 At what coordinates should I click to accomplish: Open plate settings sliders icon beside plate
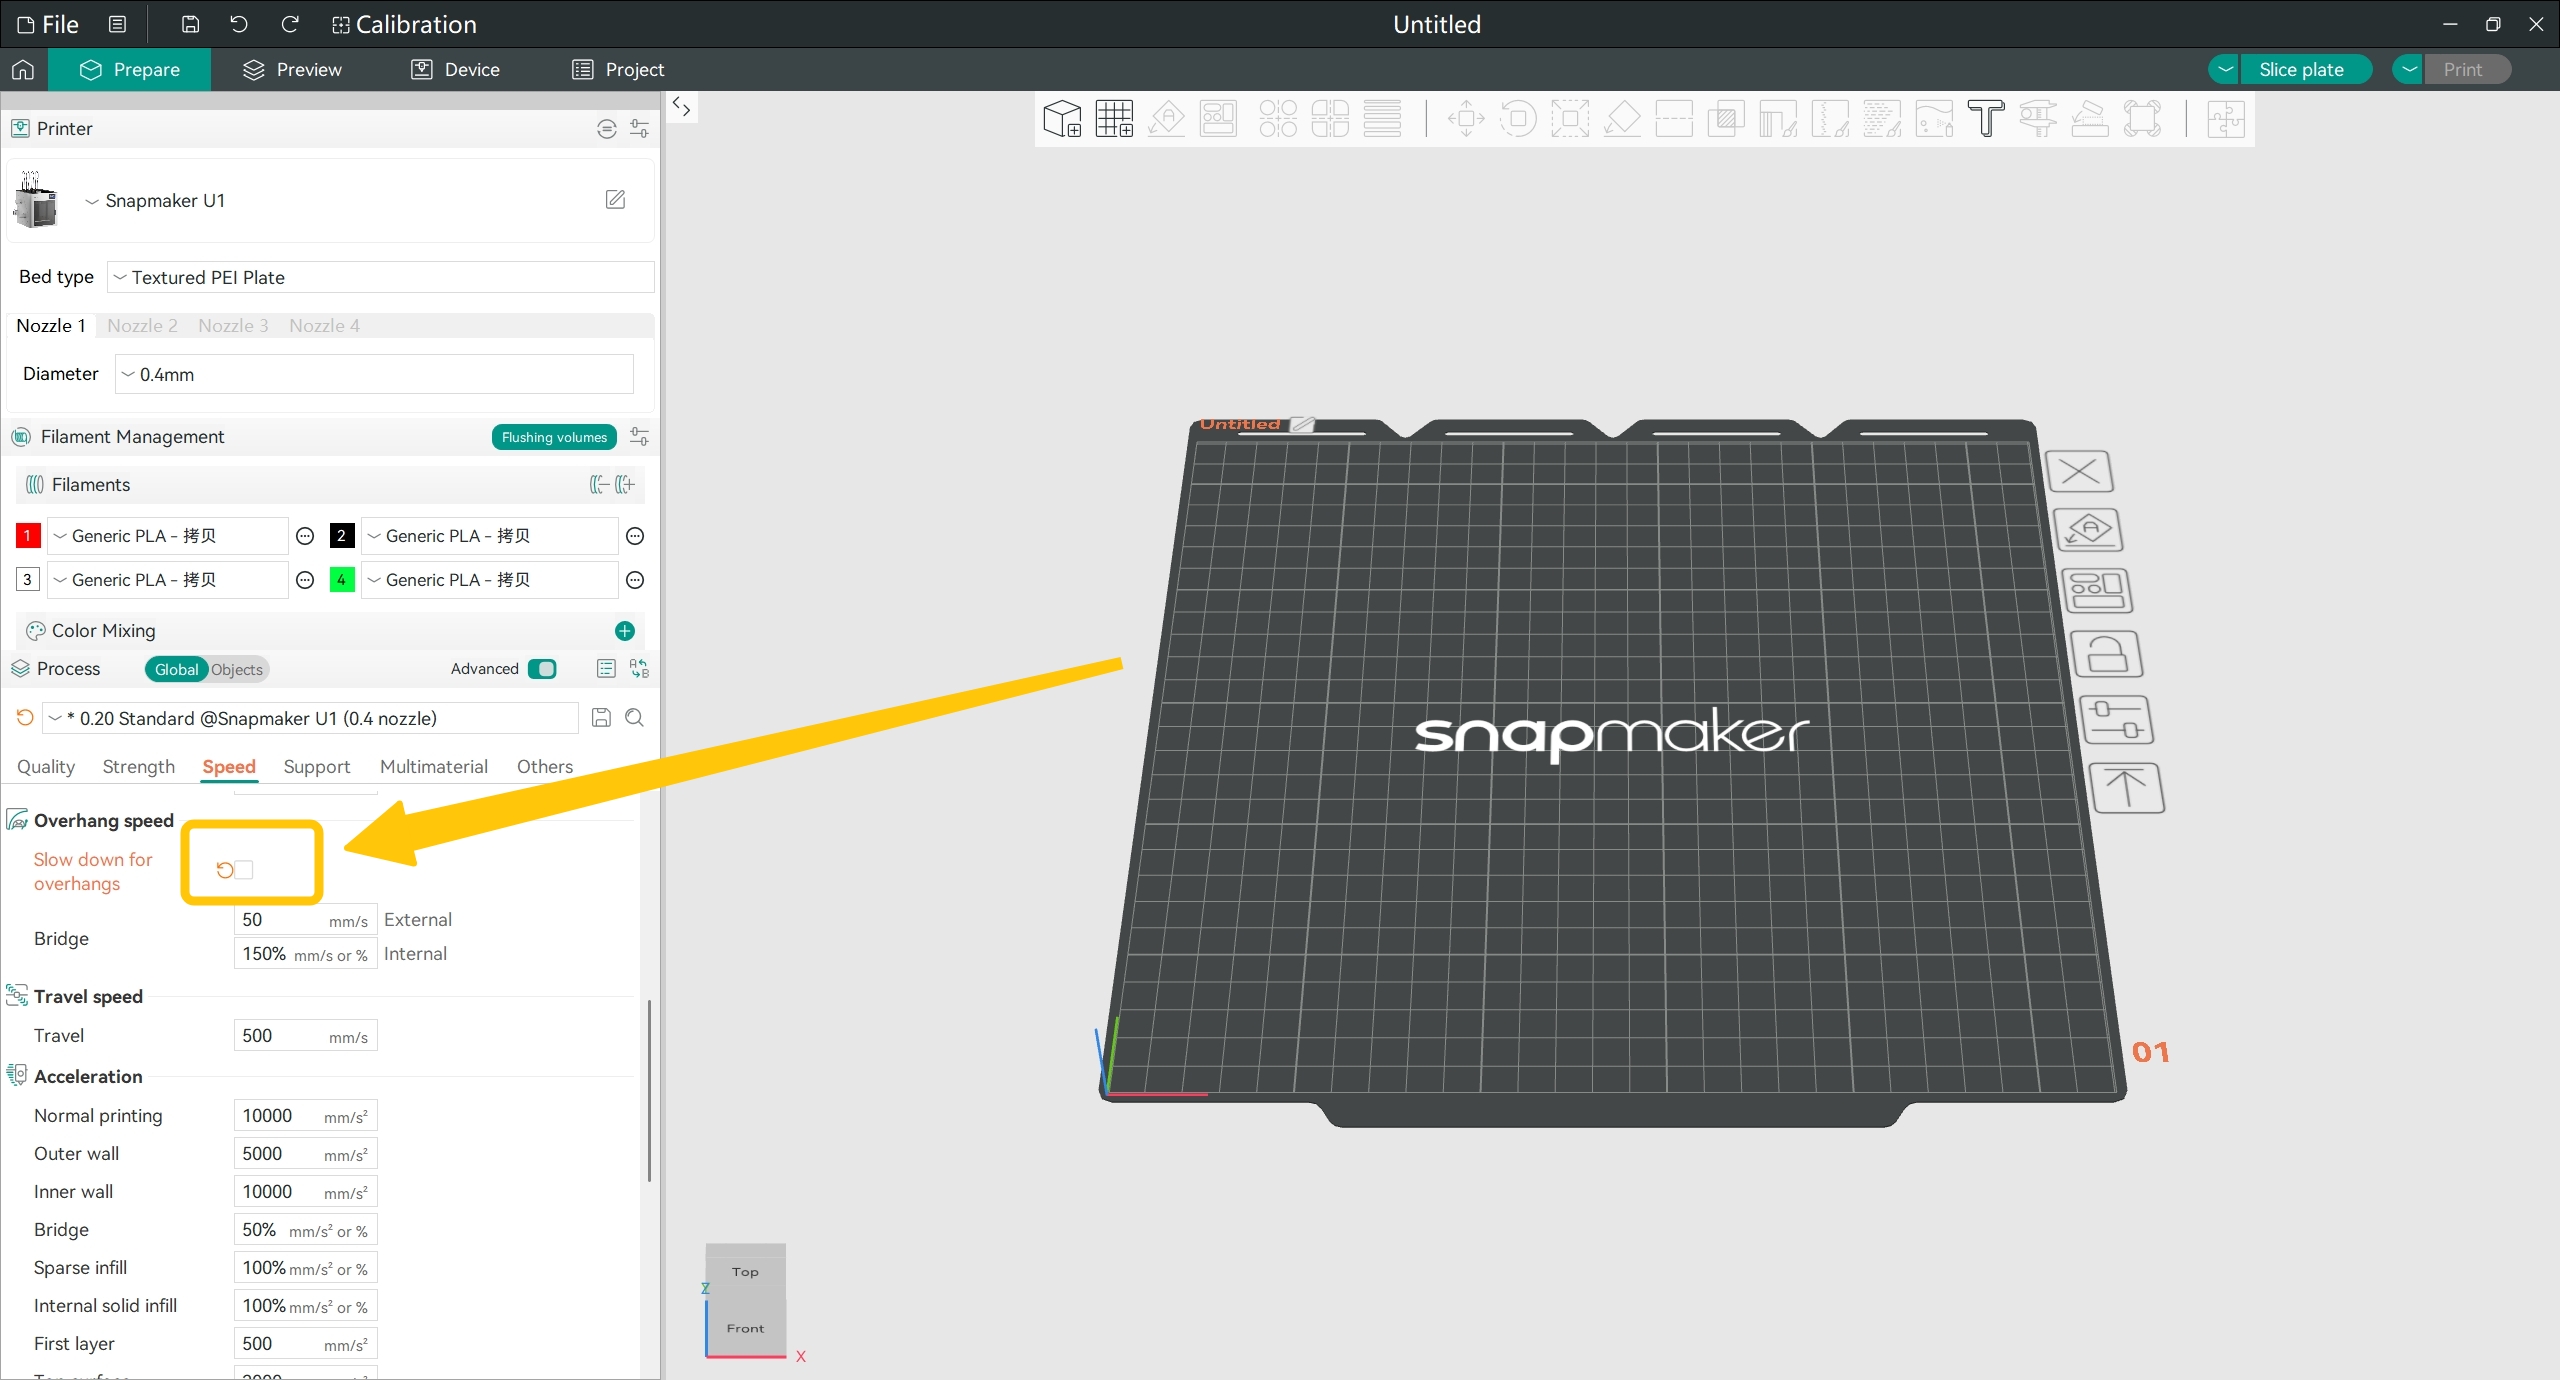click(2116, 719)
